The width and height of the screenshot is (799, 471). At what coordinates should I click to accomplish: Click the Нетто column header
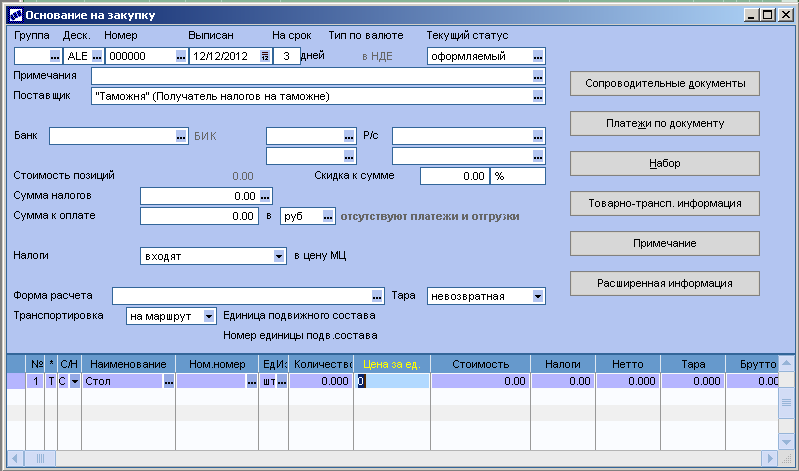pos(628,364)
